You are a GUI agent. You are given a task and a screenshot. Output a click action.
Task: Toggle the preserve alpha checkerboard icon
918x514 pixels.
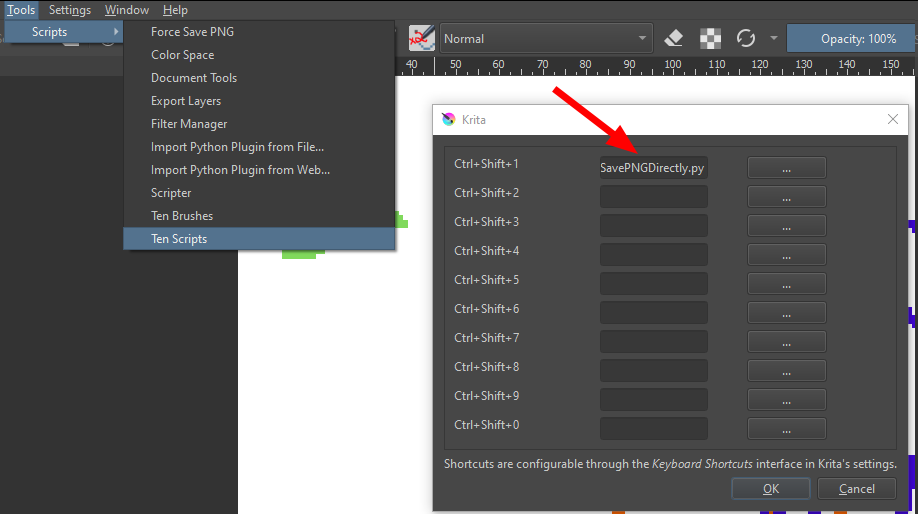[710, 39]
